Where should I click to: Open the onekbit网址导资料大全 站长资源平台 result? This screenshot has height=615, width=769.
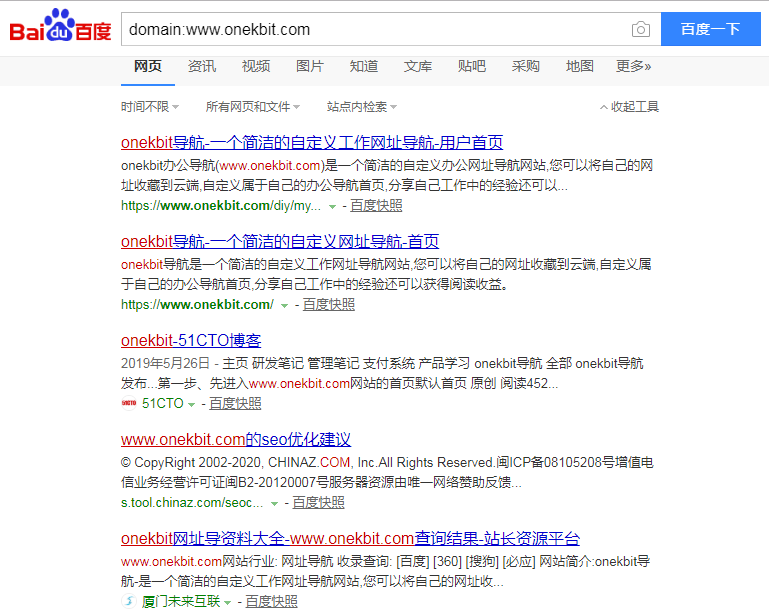coord(350,538)
